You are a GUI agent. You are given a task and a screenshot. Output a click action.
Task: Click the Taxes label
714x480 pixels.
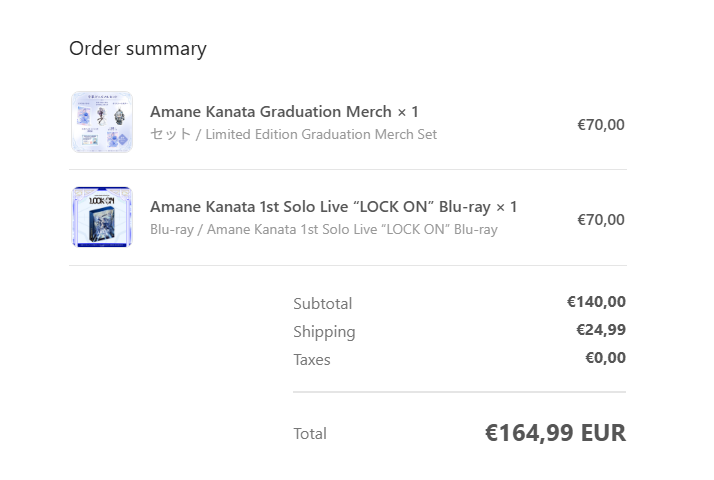click(311, 359)
